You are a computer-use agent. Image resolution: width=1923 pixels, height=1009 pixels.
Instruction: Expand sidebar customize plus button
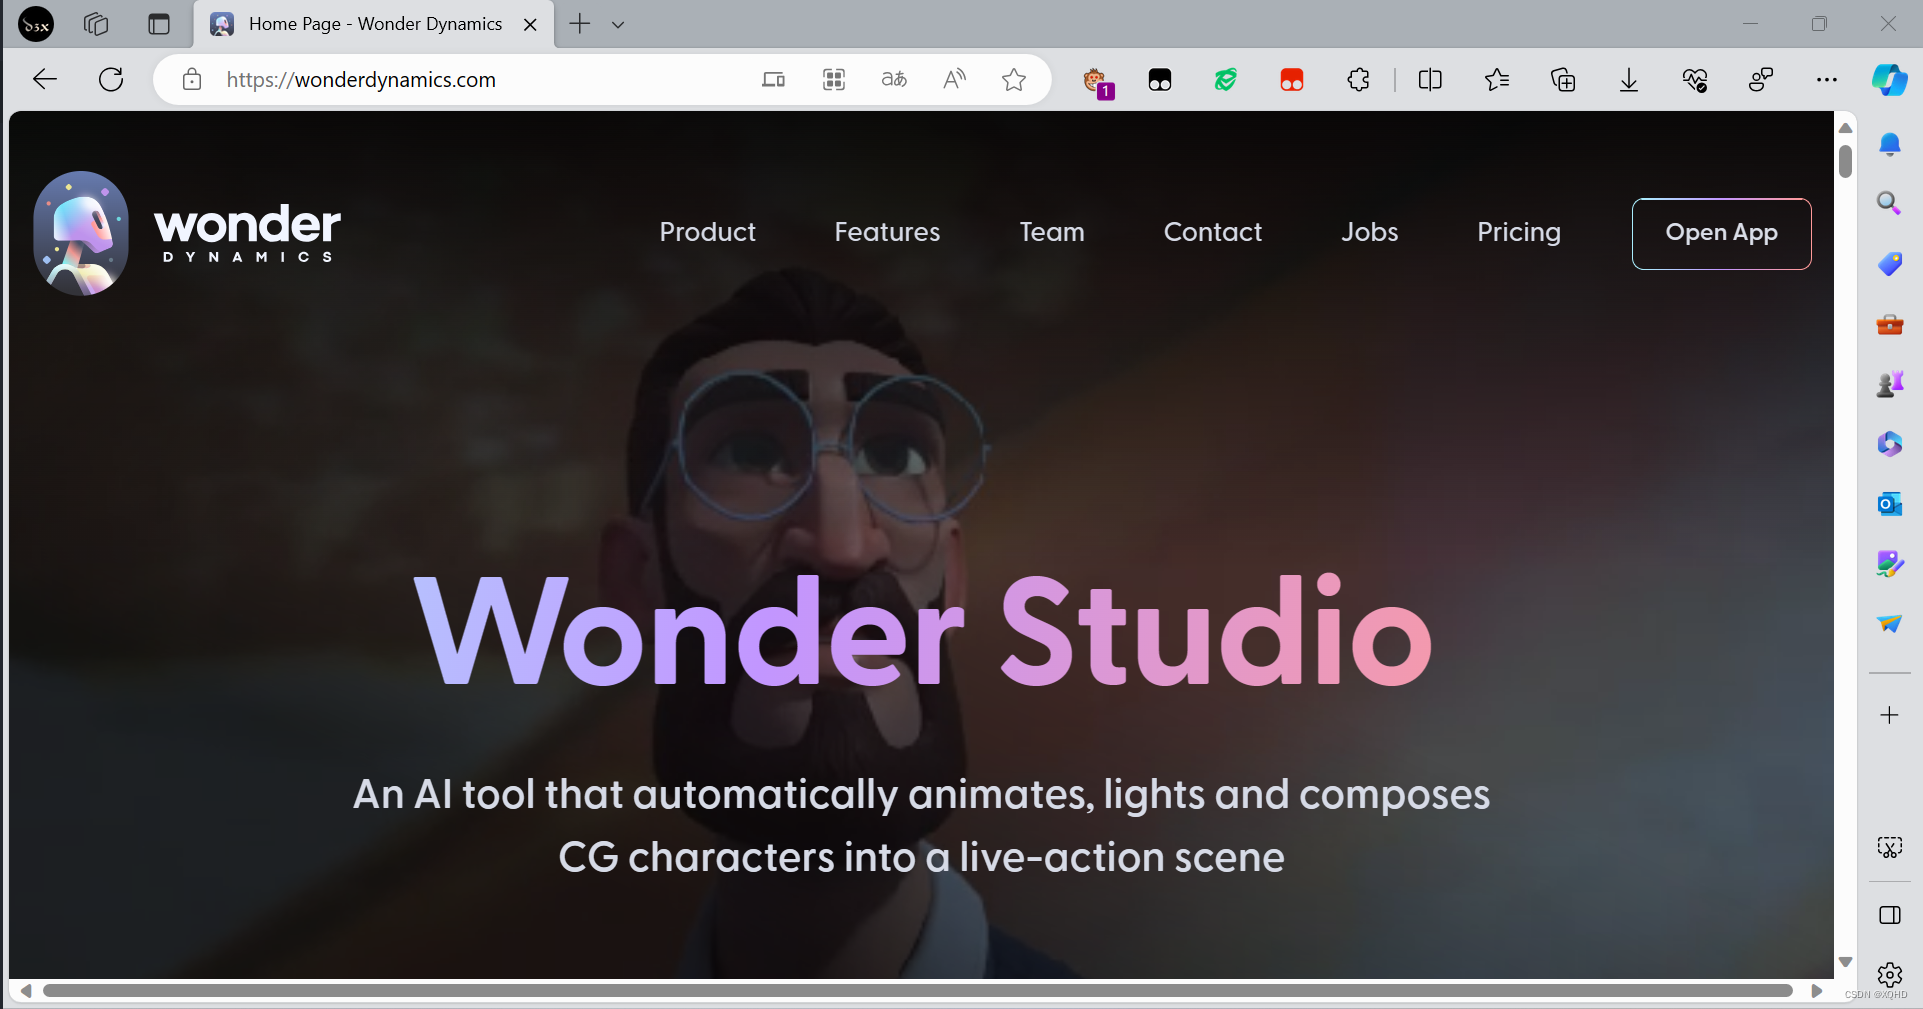pyautogui.click(x=1889, y=715)
